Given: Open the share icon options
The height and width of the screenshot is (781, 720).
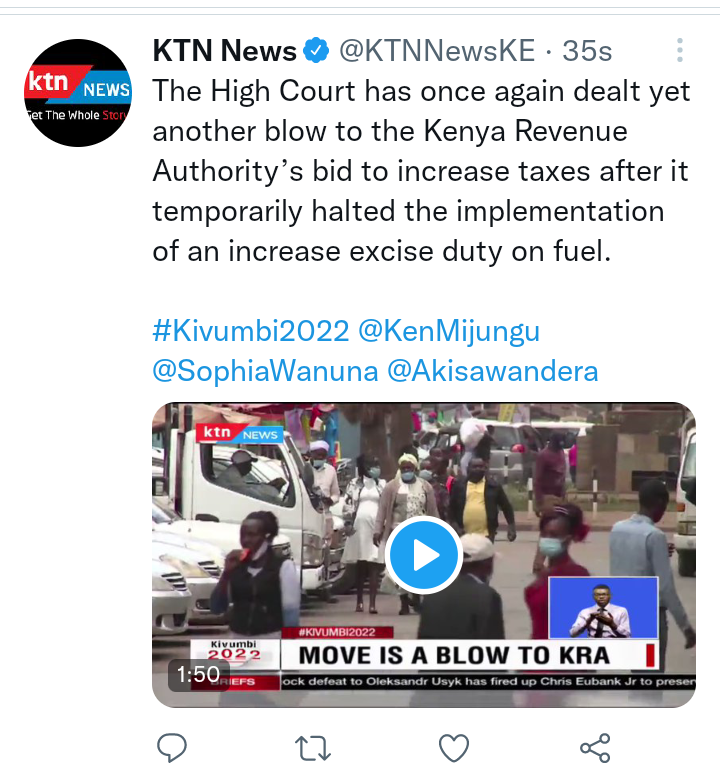Looking at the screenshot, I should [595, 748].
